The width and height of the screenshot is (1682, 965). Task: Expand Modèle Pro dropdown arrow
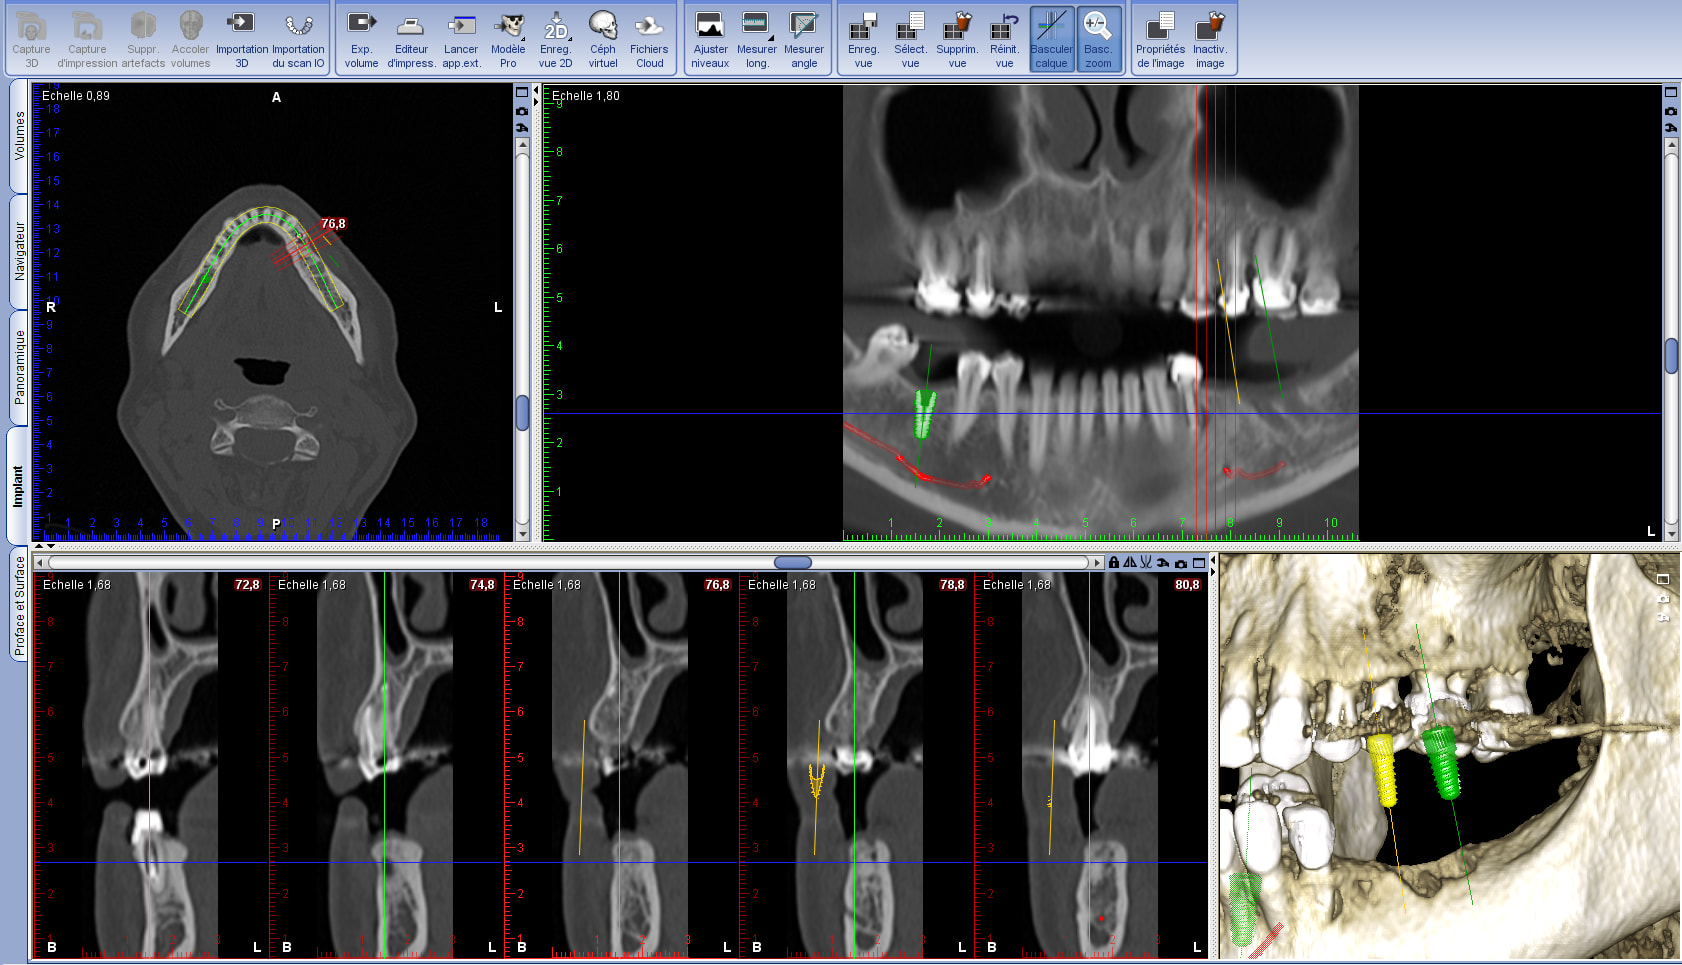[x=524, y=38]
